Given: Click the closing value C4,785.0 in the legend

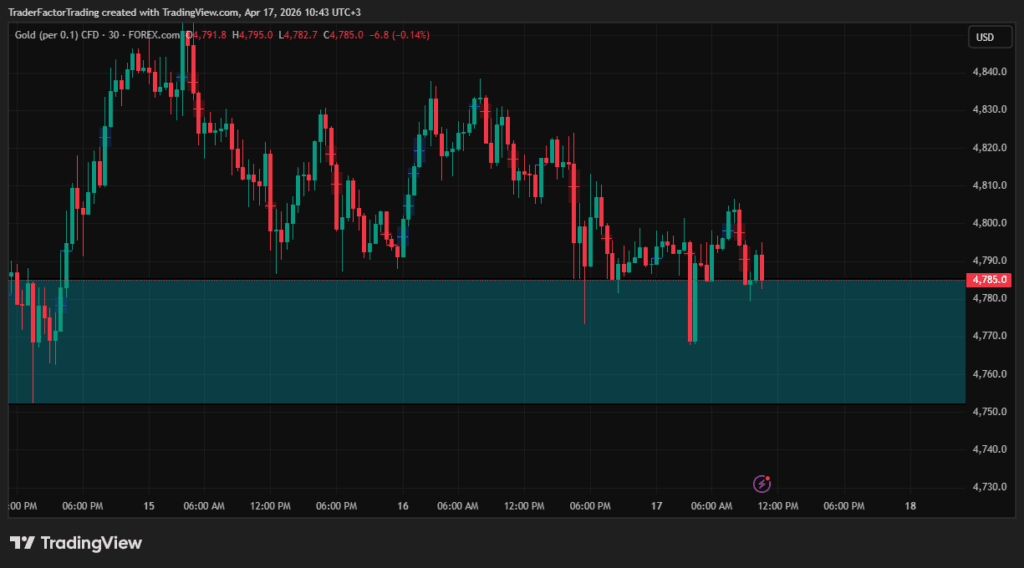Looking at the screenshot, I should point(344,35).
